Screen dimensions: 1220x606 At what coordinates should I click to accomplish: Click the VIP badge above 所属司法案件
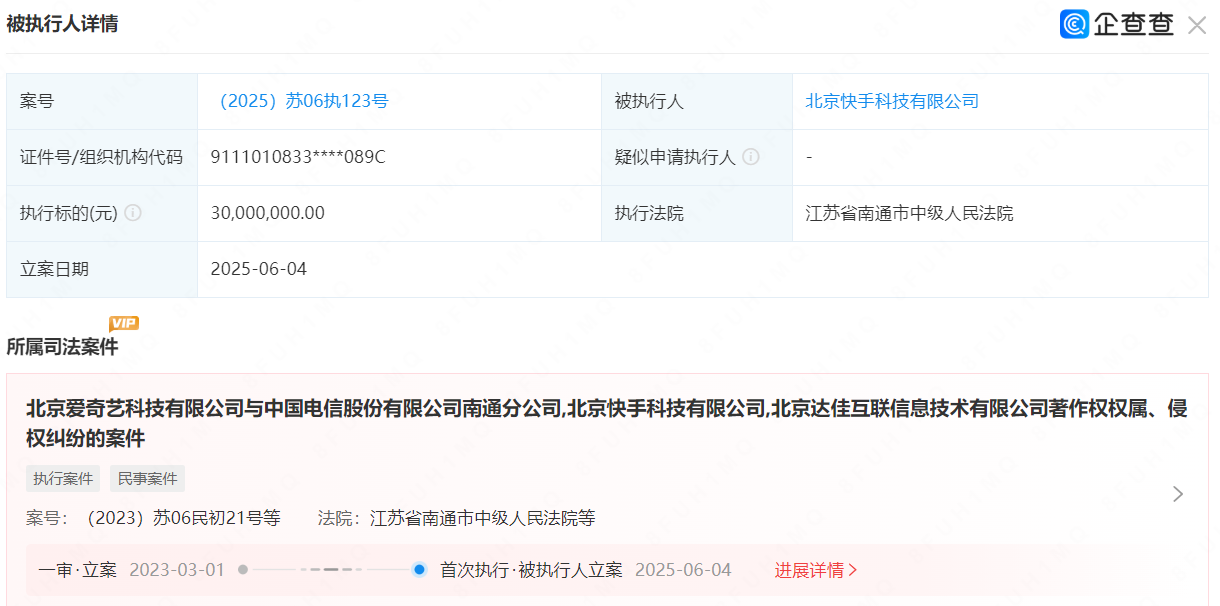point(124,323)
